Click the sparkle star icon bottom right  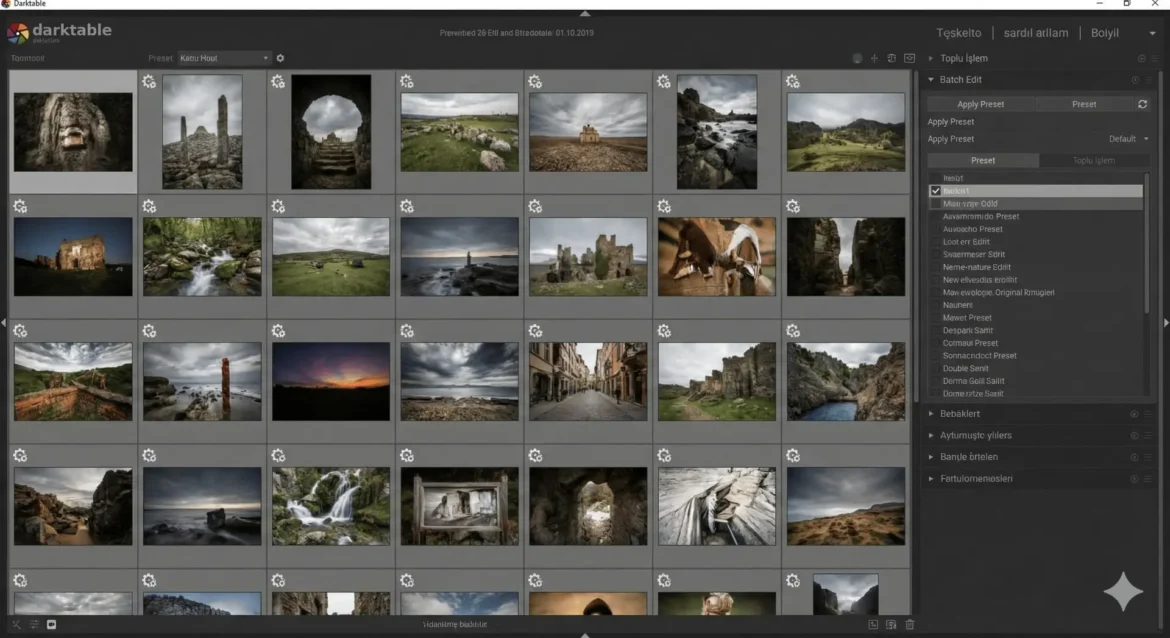click(x=1123, y=591)
